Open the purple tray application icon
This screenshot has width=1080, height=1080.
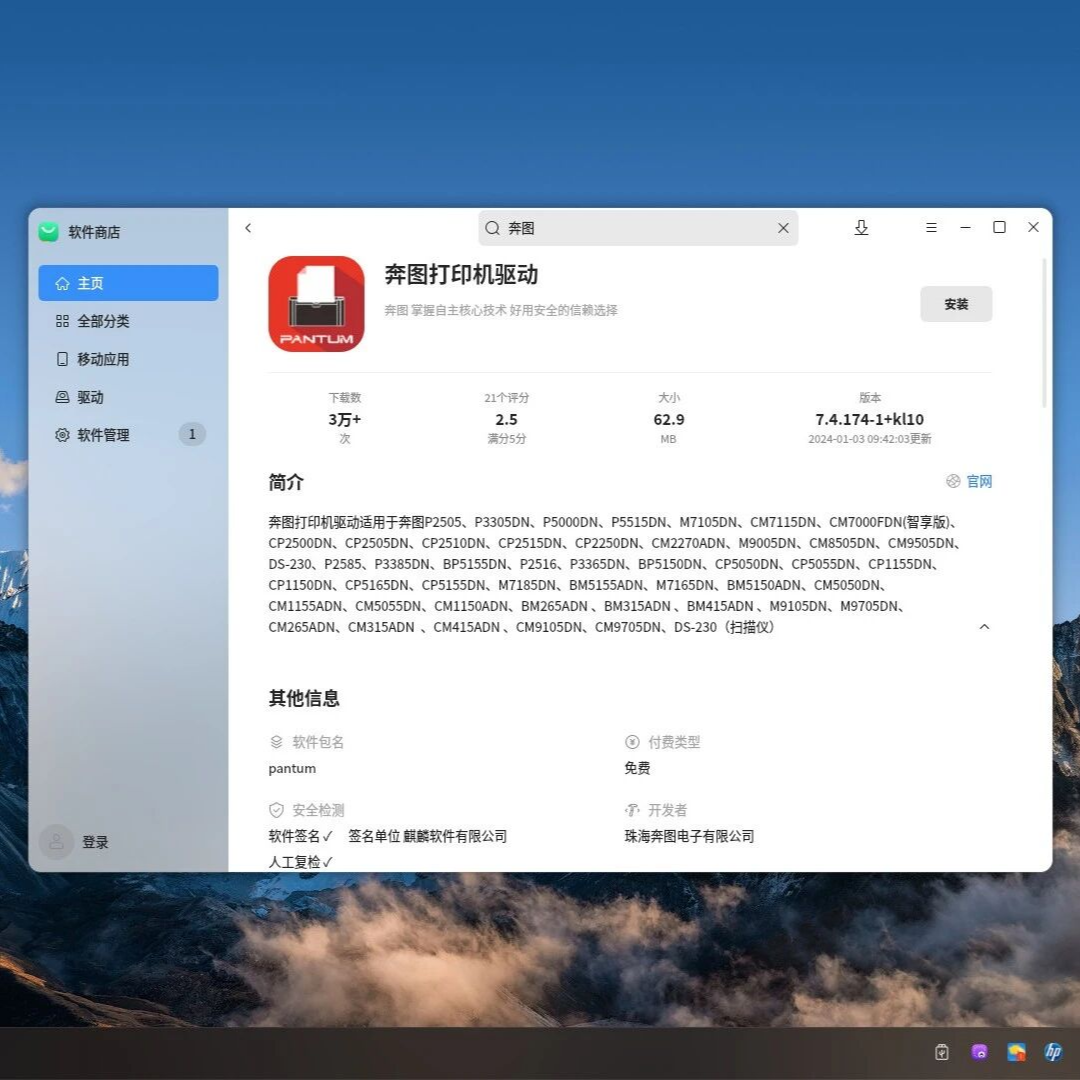pyautogui.click(x=979, y=1051)
